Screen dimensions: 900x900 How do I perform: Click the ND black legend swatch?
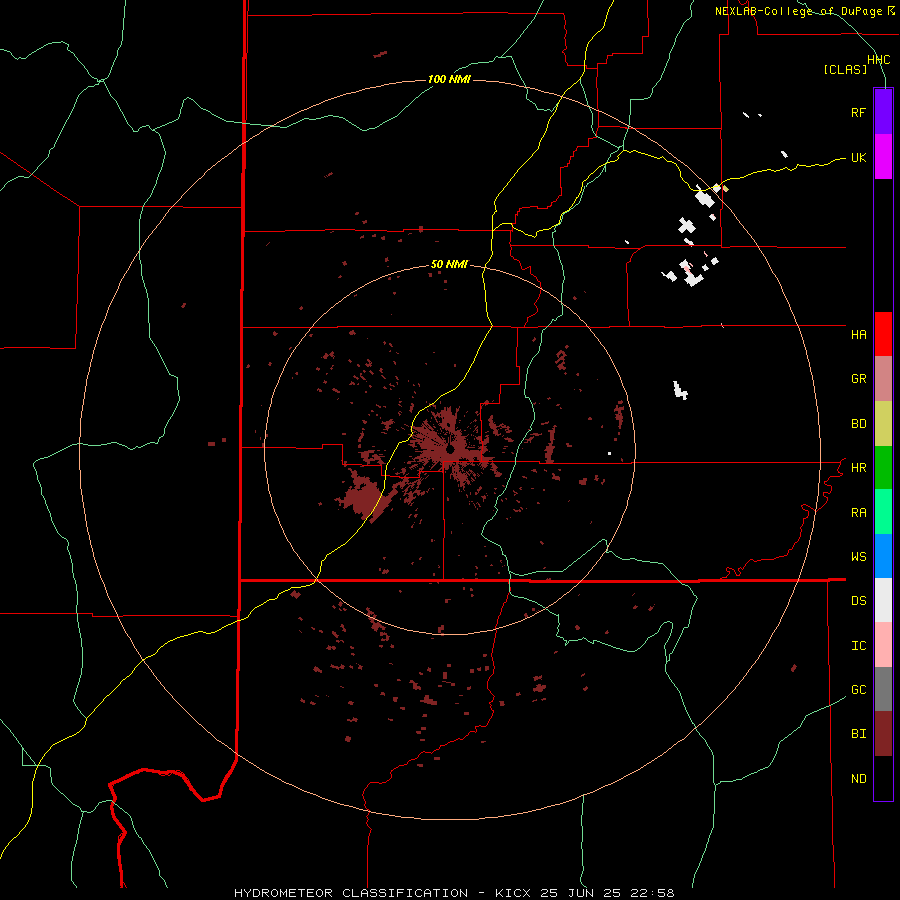coord(883,778)
